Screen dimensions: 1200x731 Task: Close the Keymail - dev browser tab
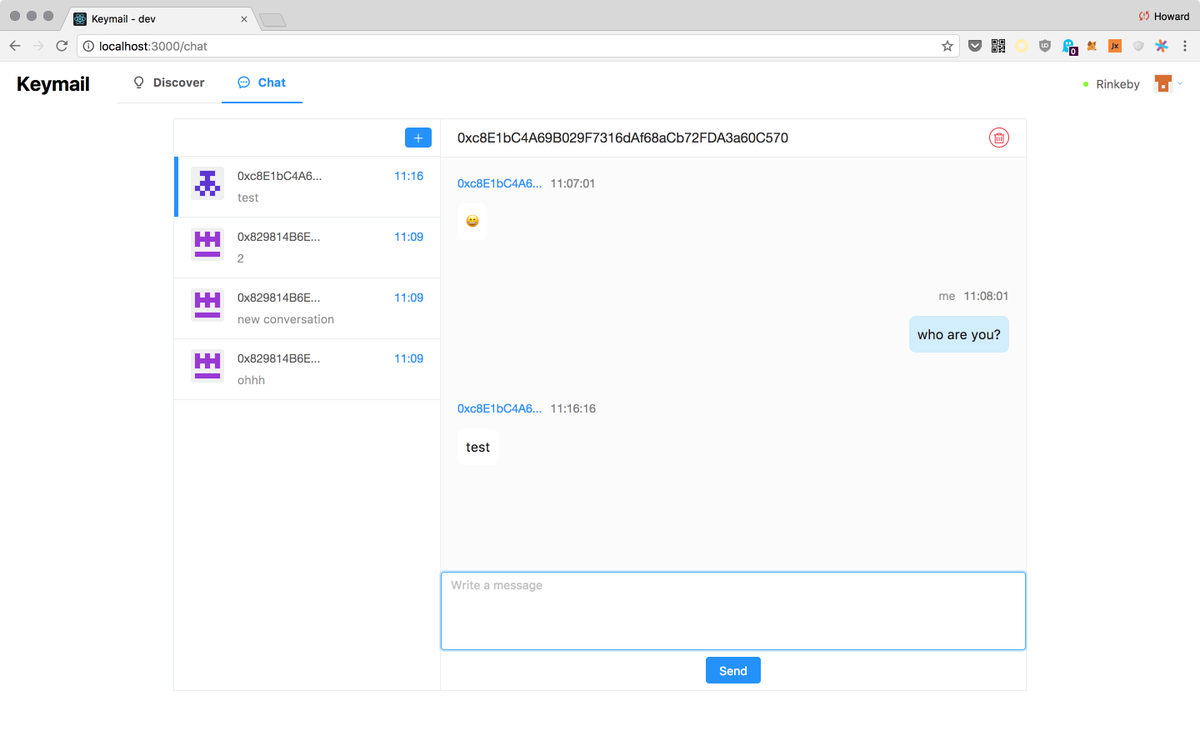(244, 19)
